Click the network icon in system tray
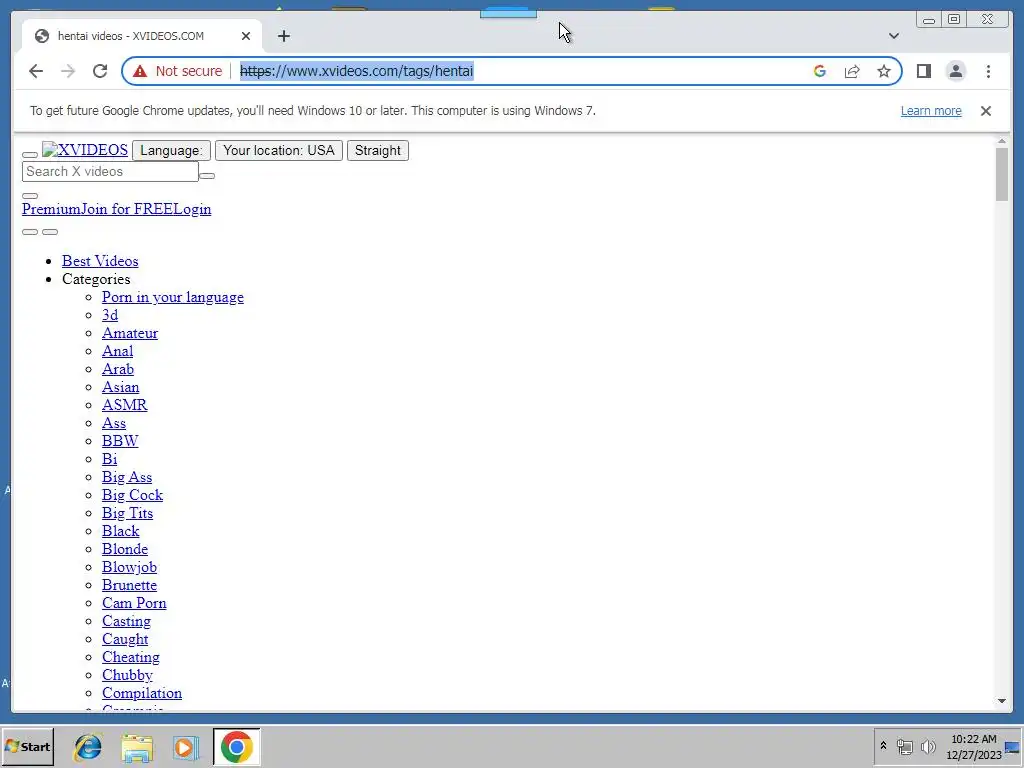1024x768 pixels. [x=904, y=746]
